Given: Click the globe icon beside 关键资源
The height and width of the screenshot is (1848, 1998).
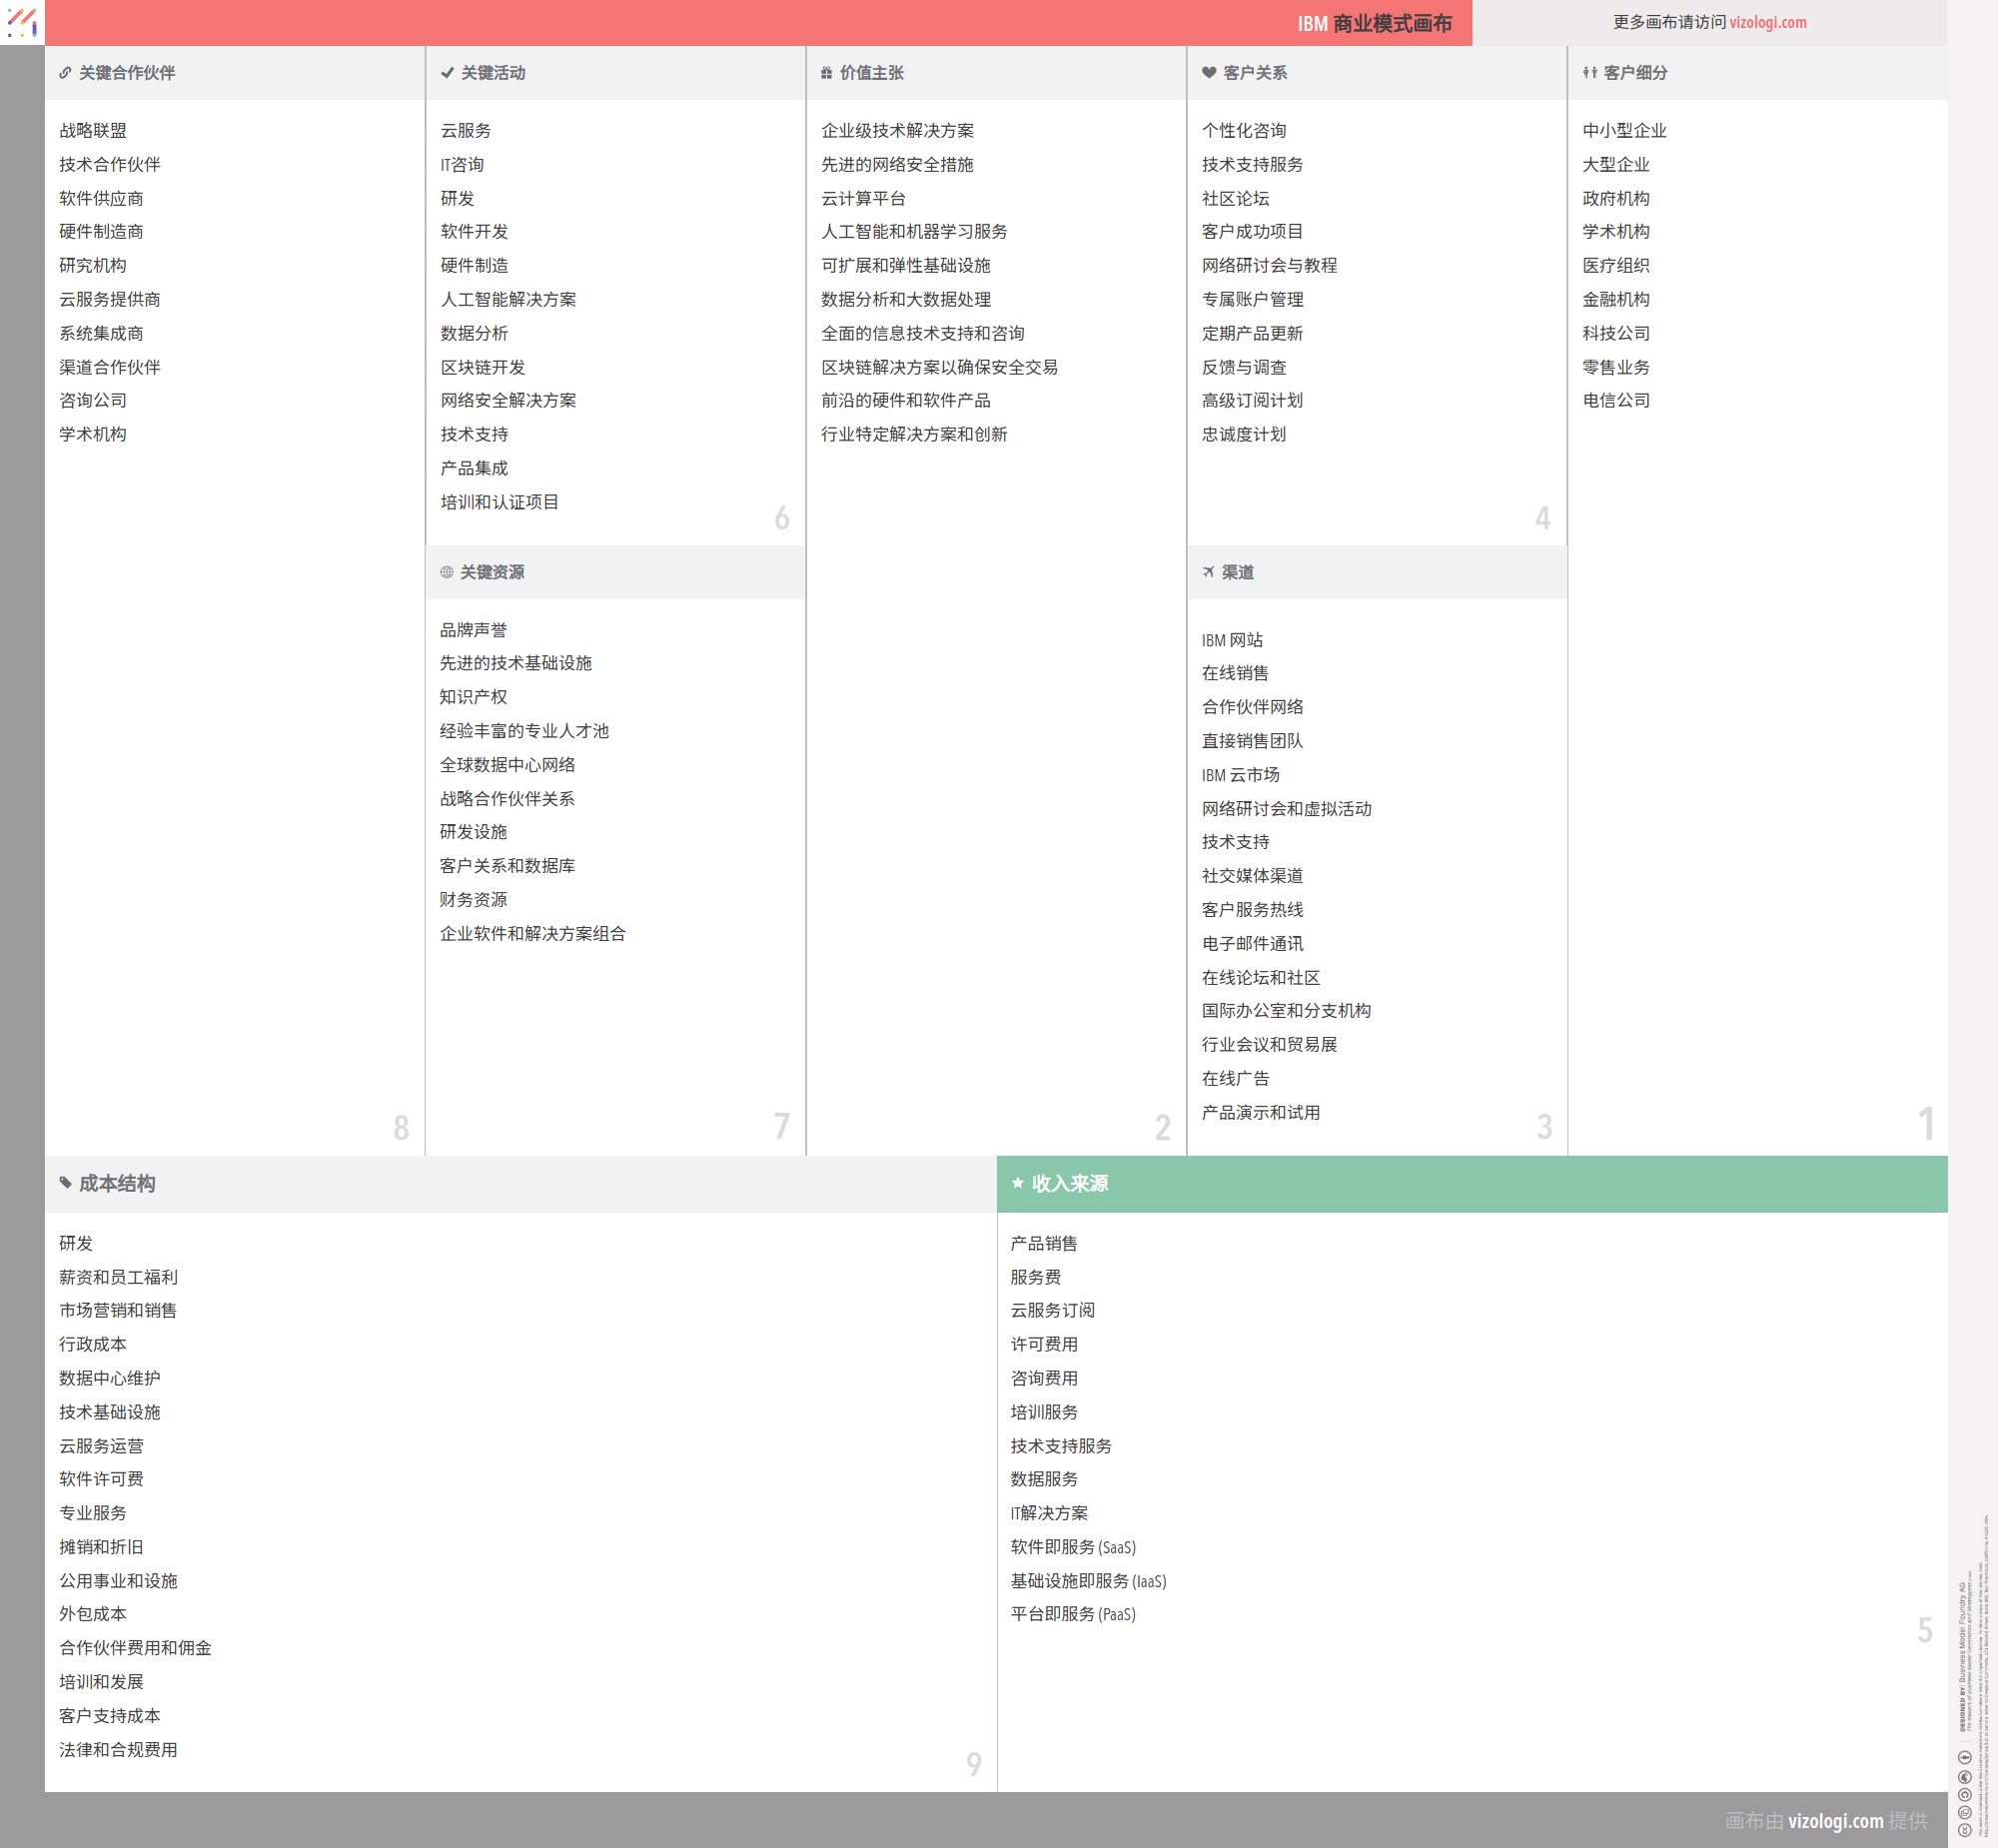Looking at the screenshot, I should [446, 572].
